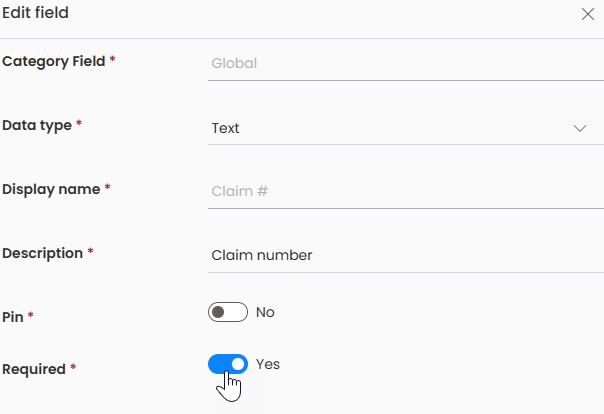Image resolution: width=604 pixels, height=414 pixels.
Task: Click the Description field 'Claim number'
Action: point(406,255)
